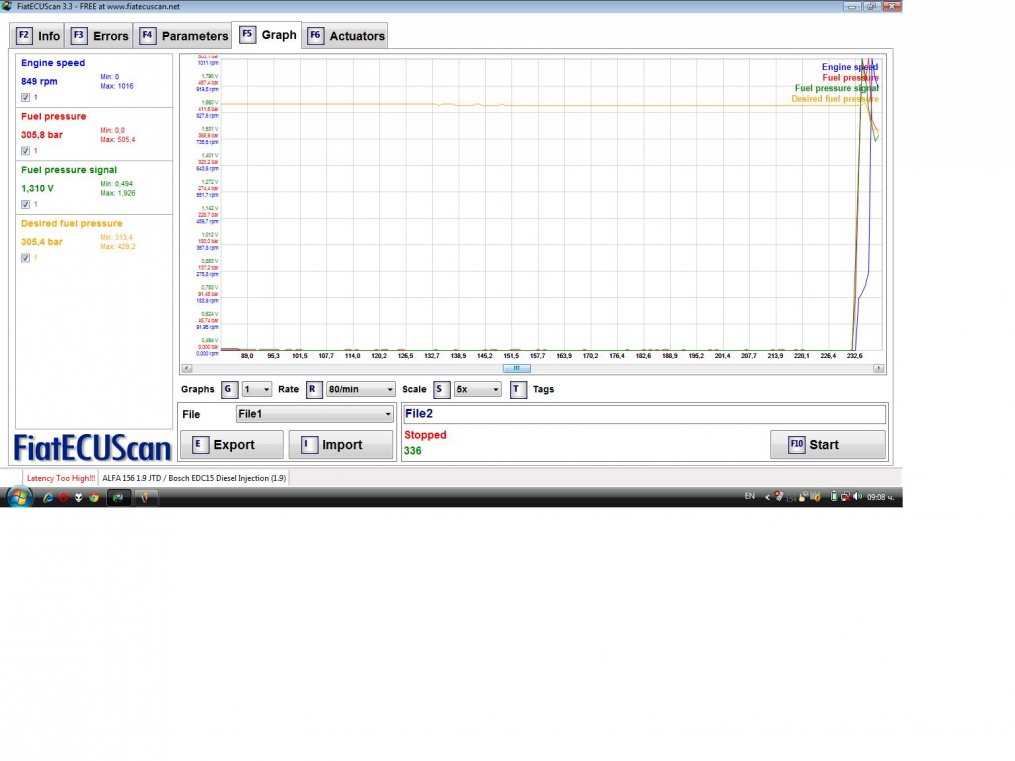Image resolution: width=1015 pixels, height=761 pixels.
Task: Uncheck the Engine speed graph checkbox
Action: pos(26,97)
